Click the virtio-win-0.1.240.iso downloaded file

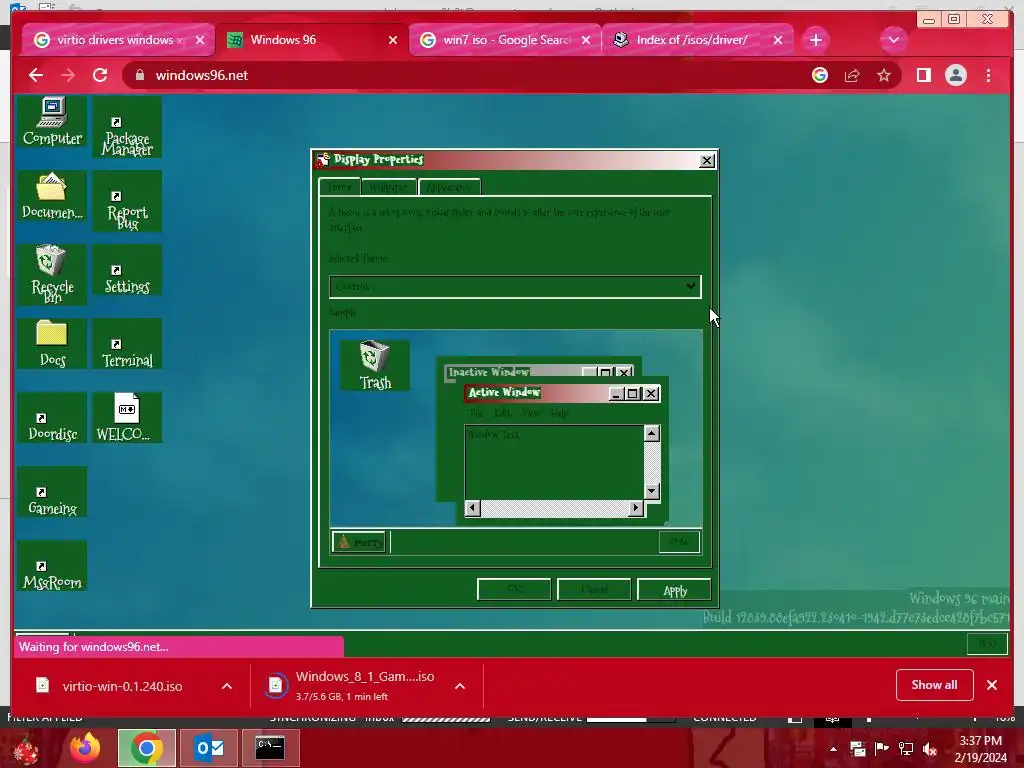click(x=123, y=686)
